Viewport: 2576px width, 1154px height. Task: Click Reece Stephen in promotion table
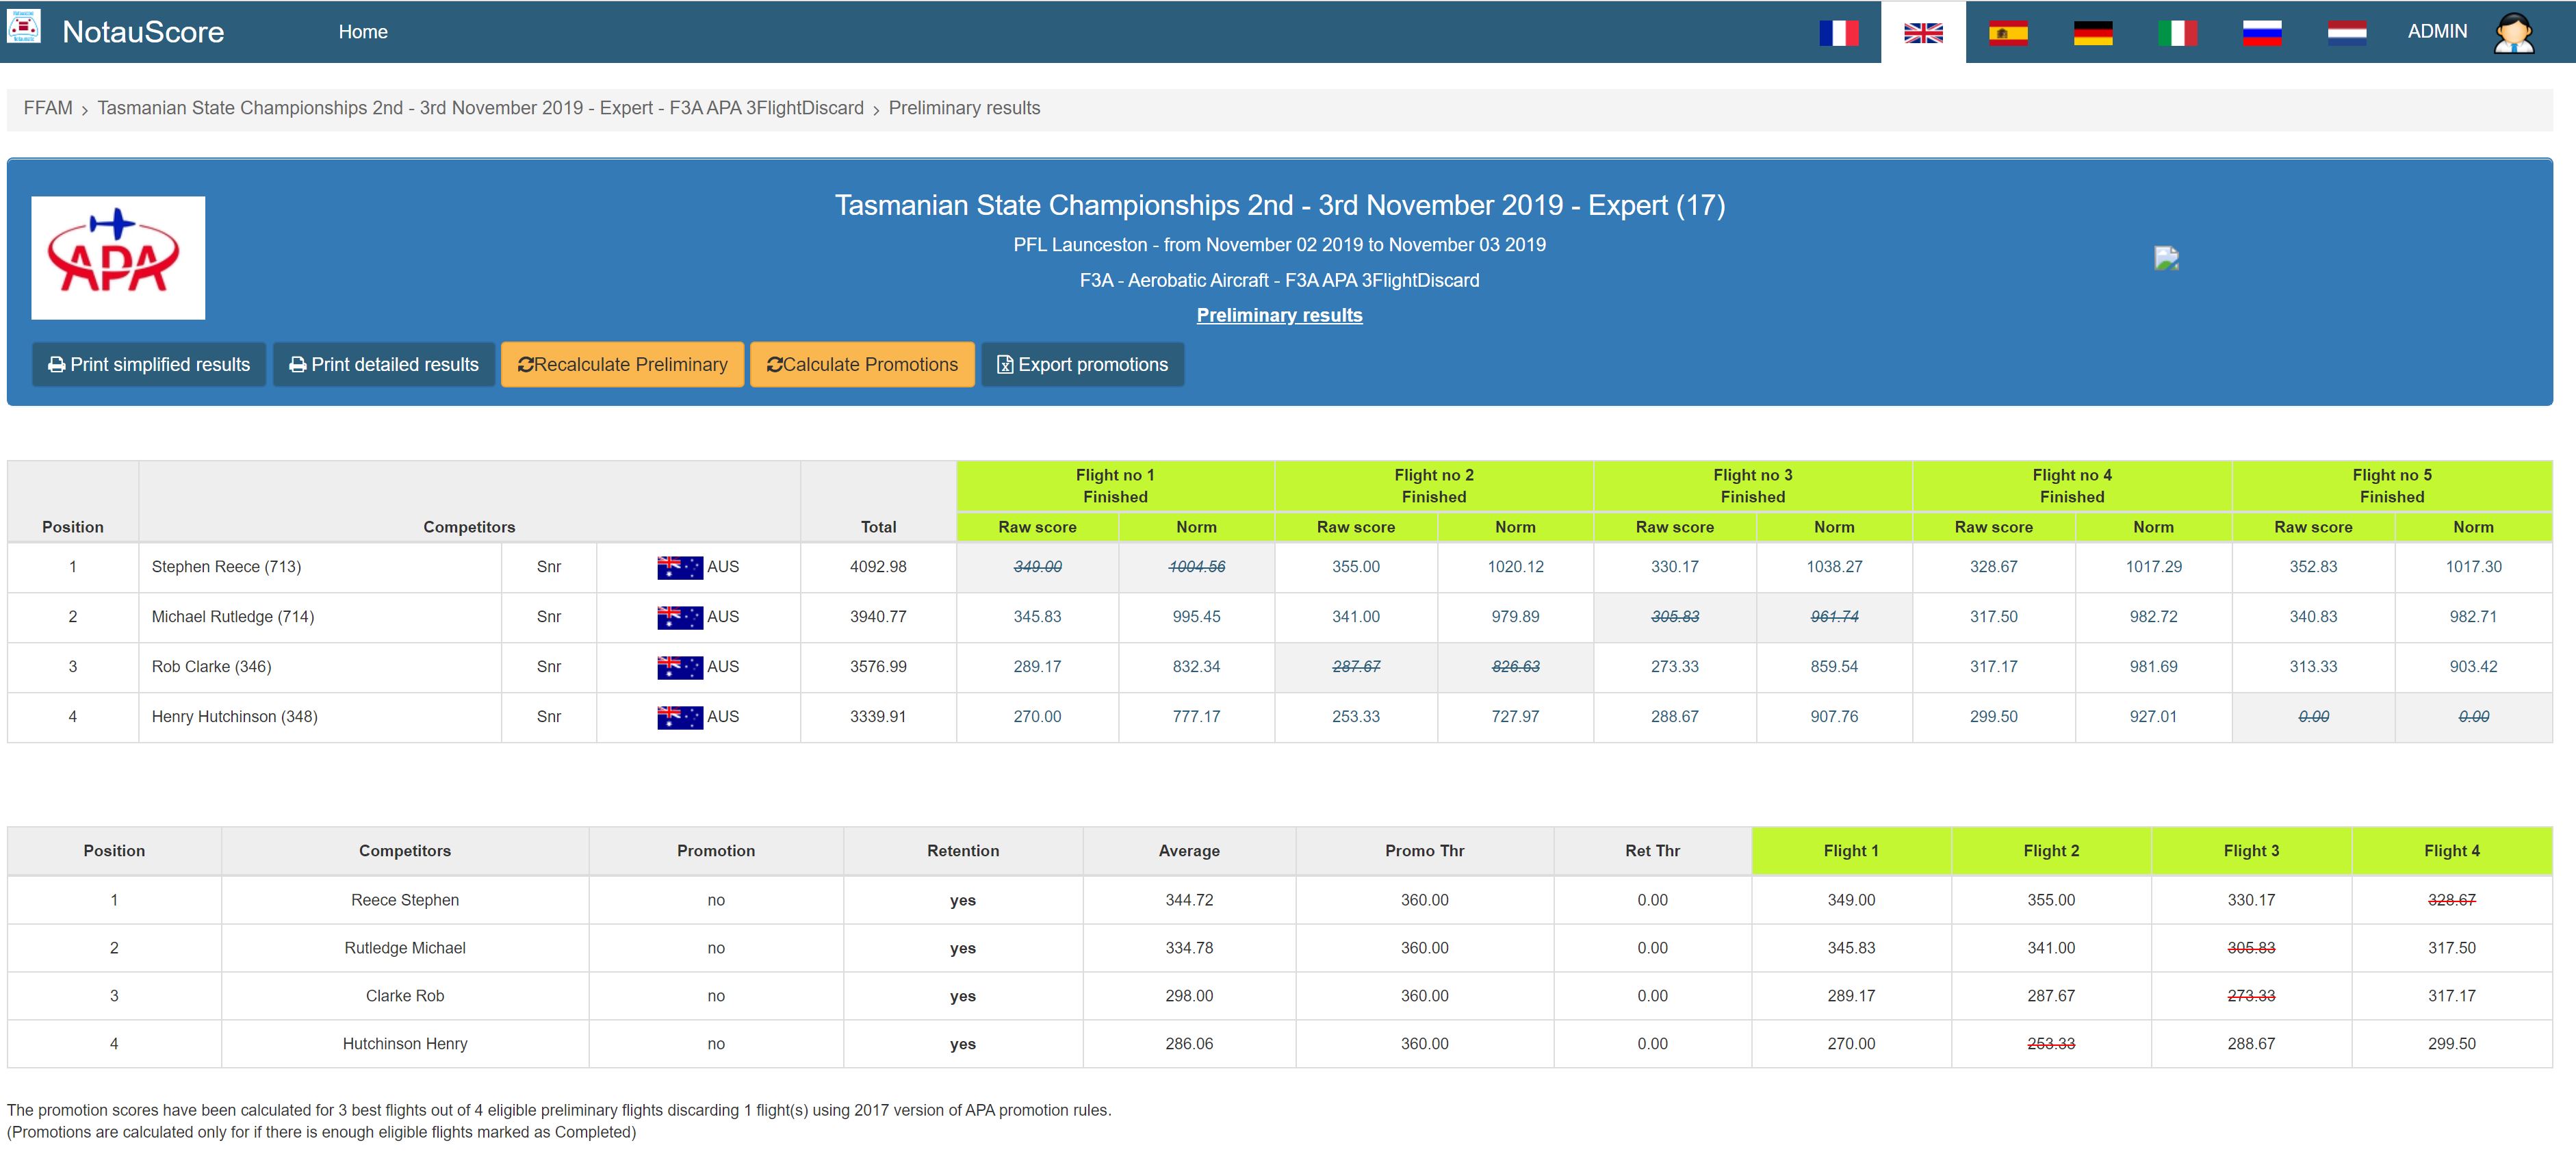[405, 900]
